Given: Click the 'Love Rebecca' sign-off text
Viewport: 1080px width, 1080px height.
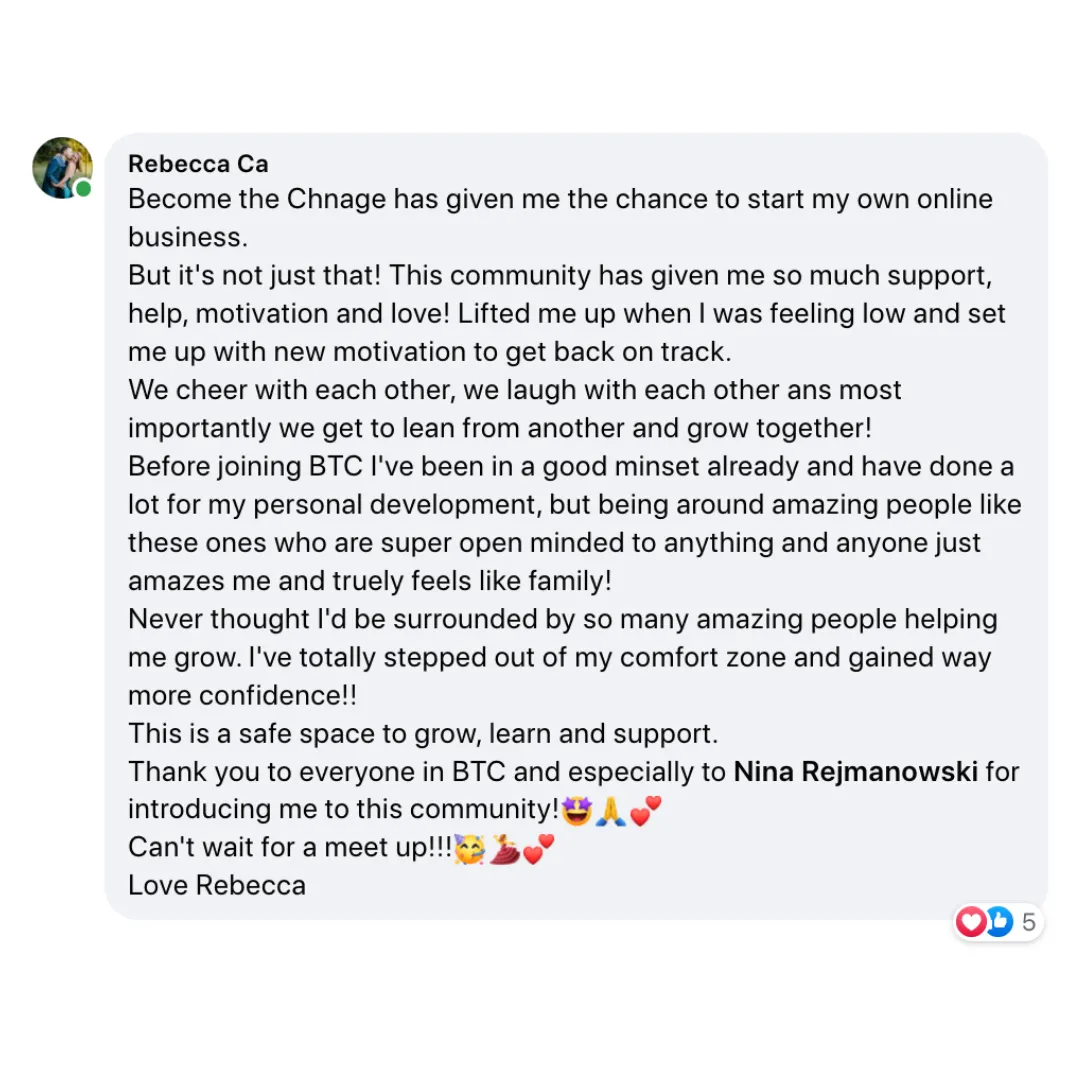Looking at the screenshot, I should (x=217, y=885).
